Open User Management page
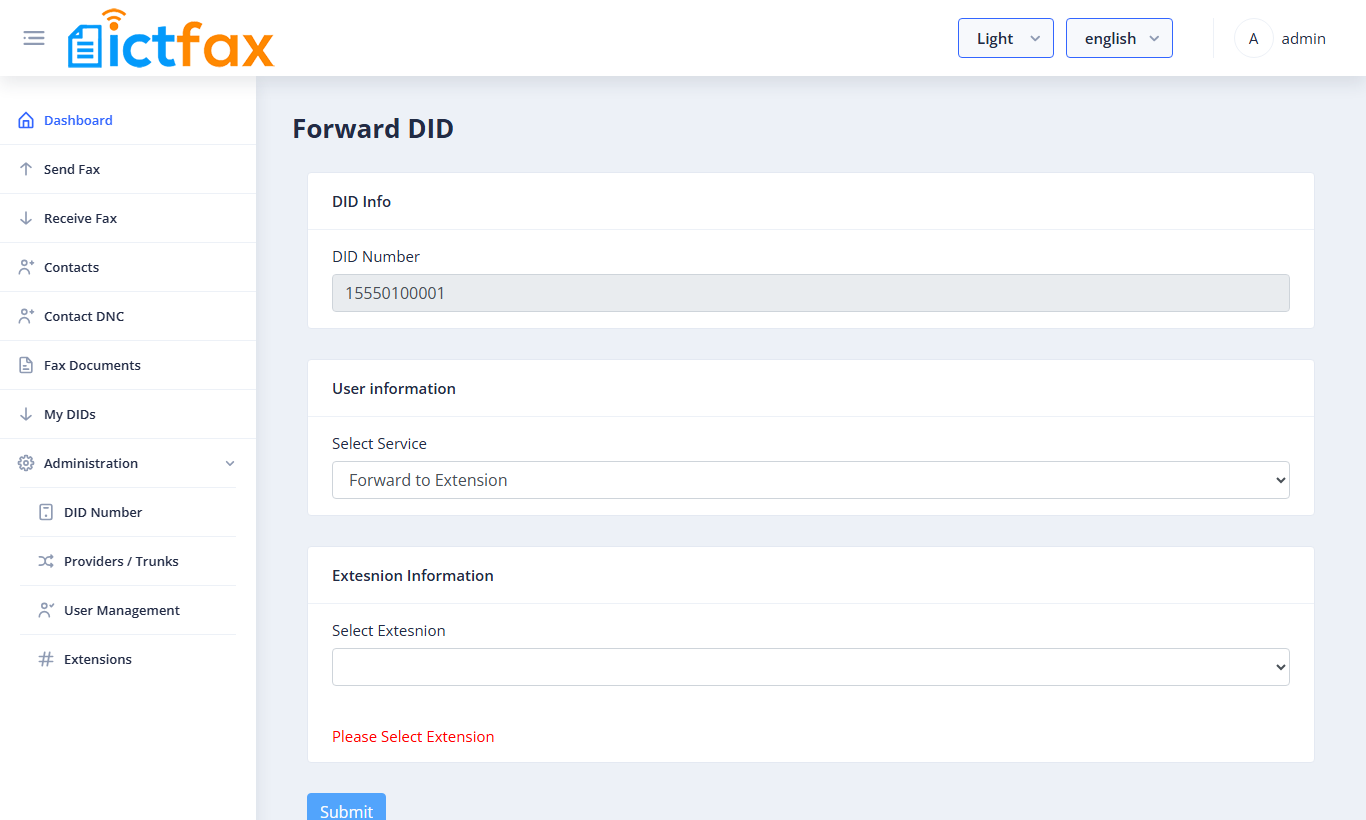The height and width of the screenshot is (820, 1366). click(122, 610)
